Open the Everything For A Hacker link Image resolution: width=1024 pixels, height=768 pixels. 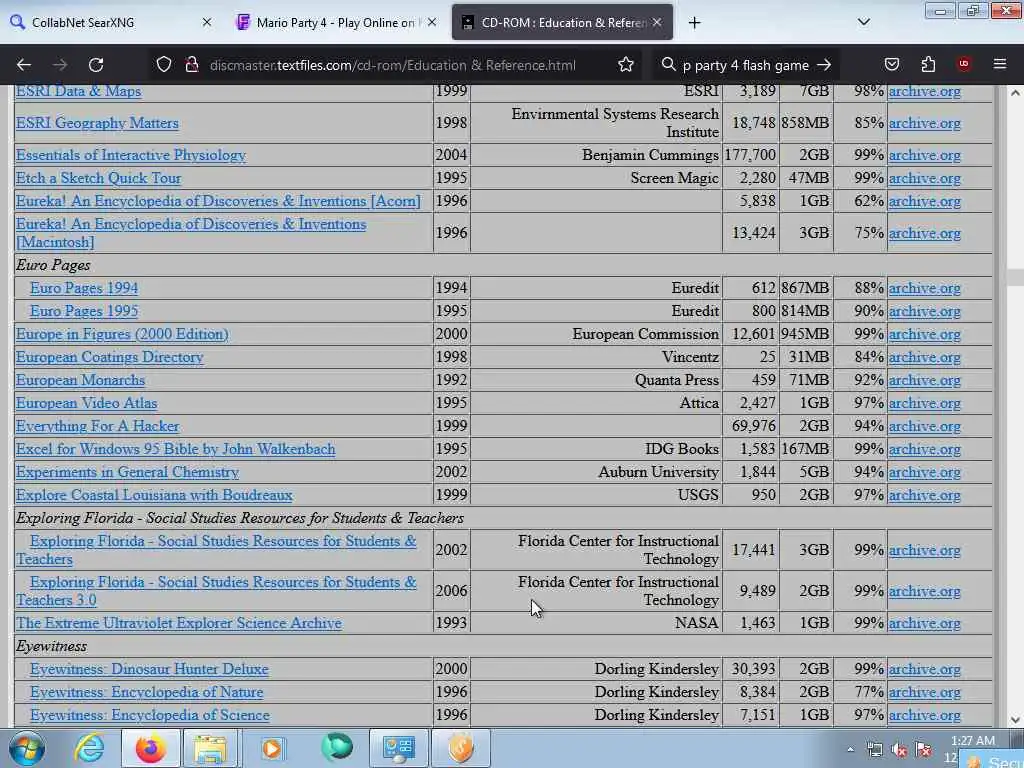coord(97,426)
